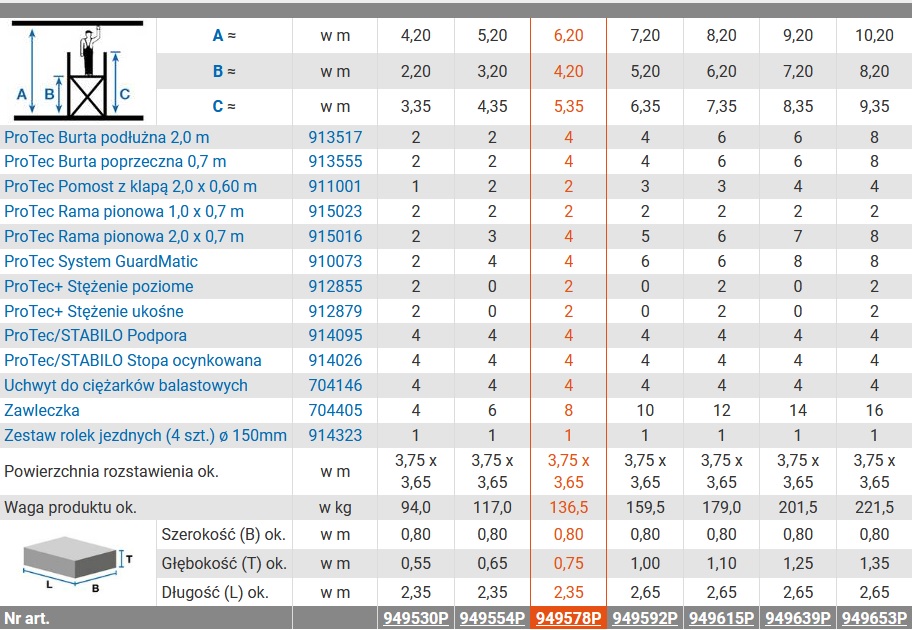Click part number 914323
Image resolution: width=912 pixels, height=630 pixels.
(335, 435)
